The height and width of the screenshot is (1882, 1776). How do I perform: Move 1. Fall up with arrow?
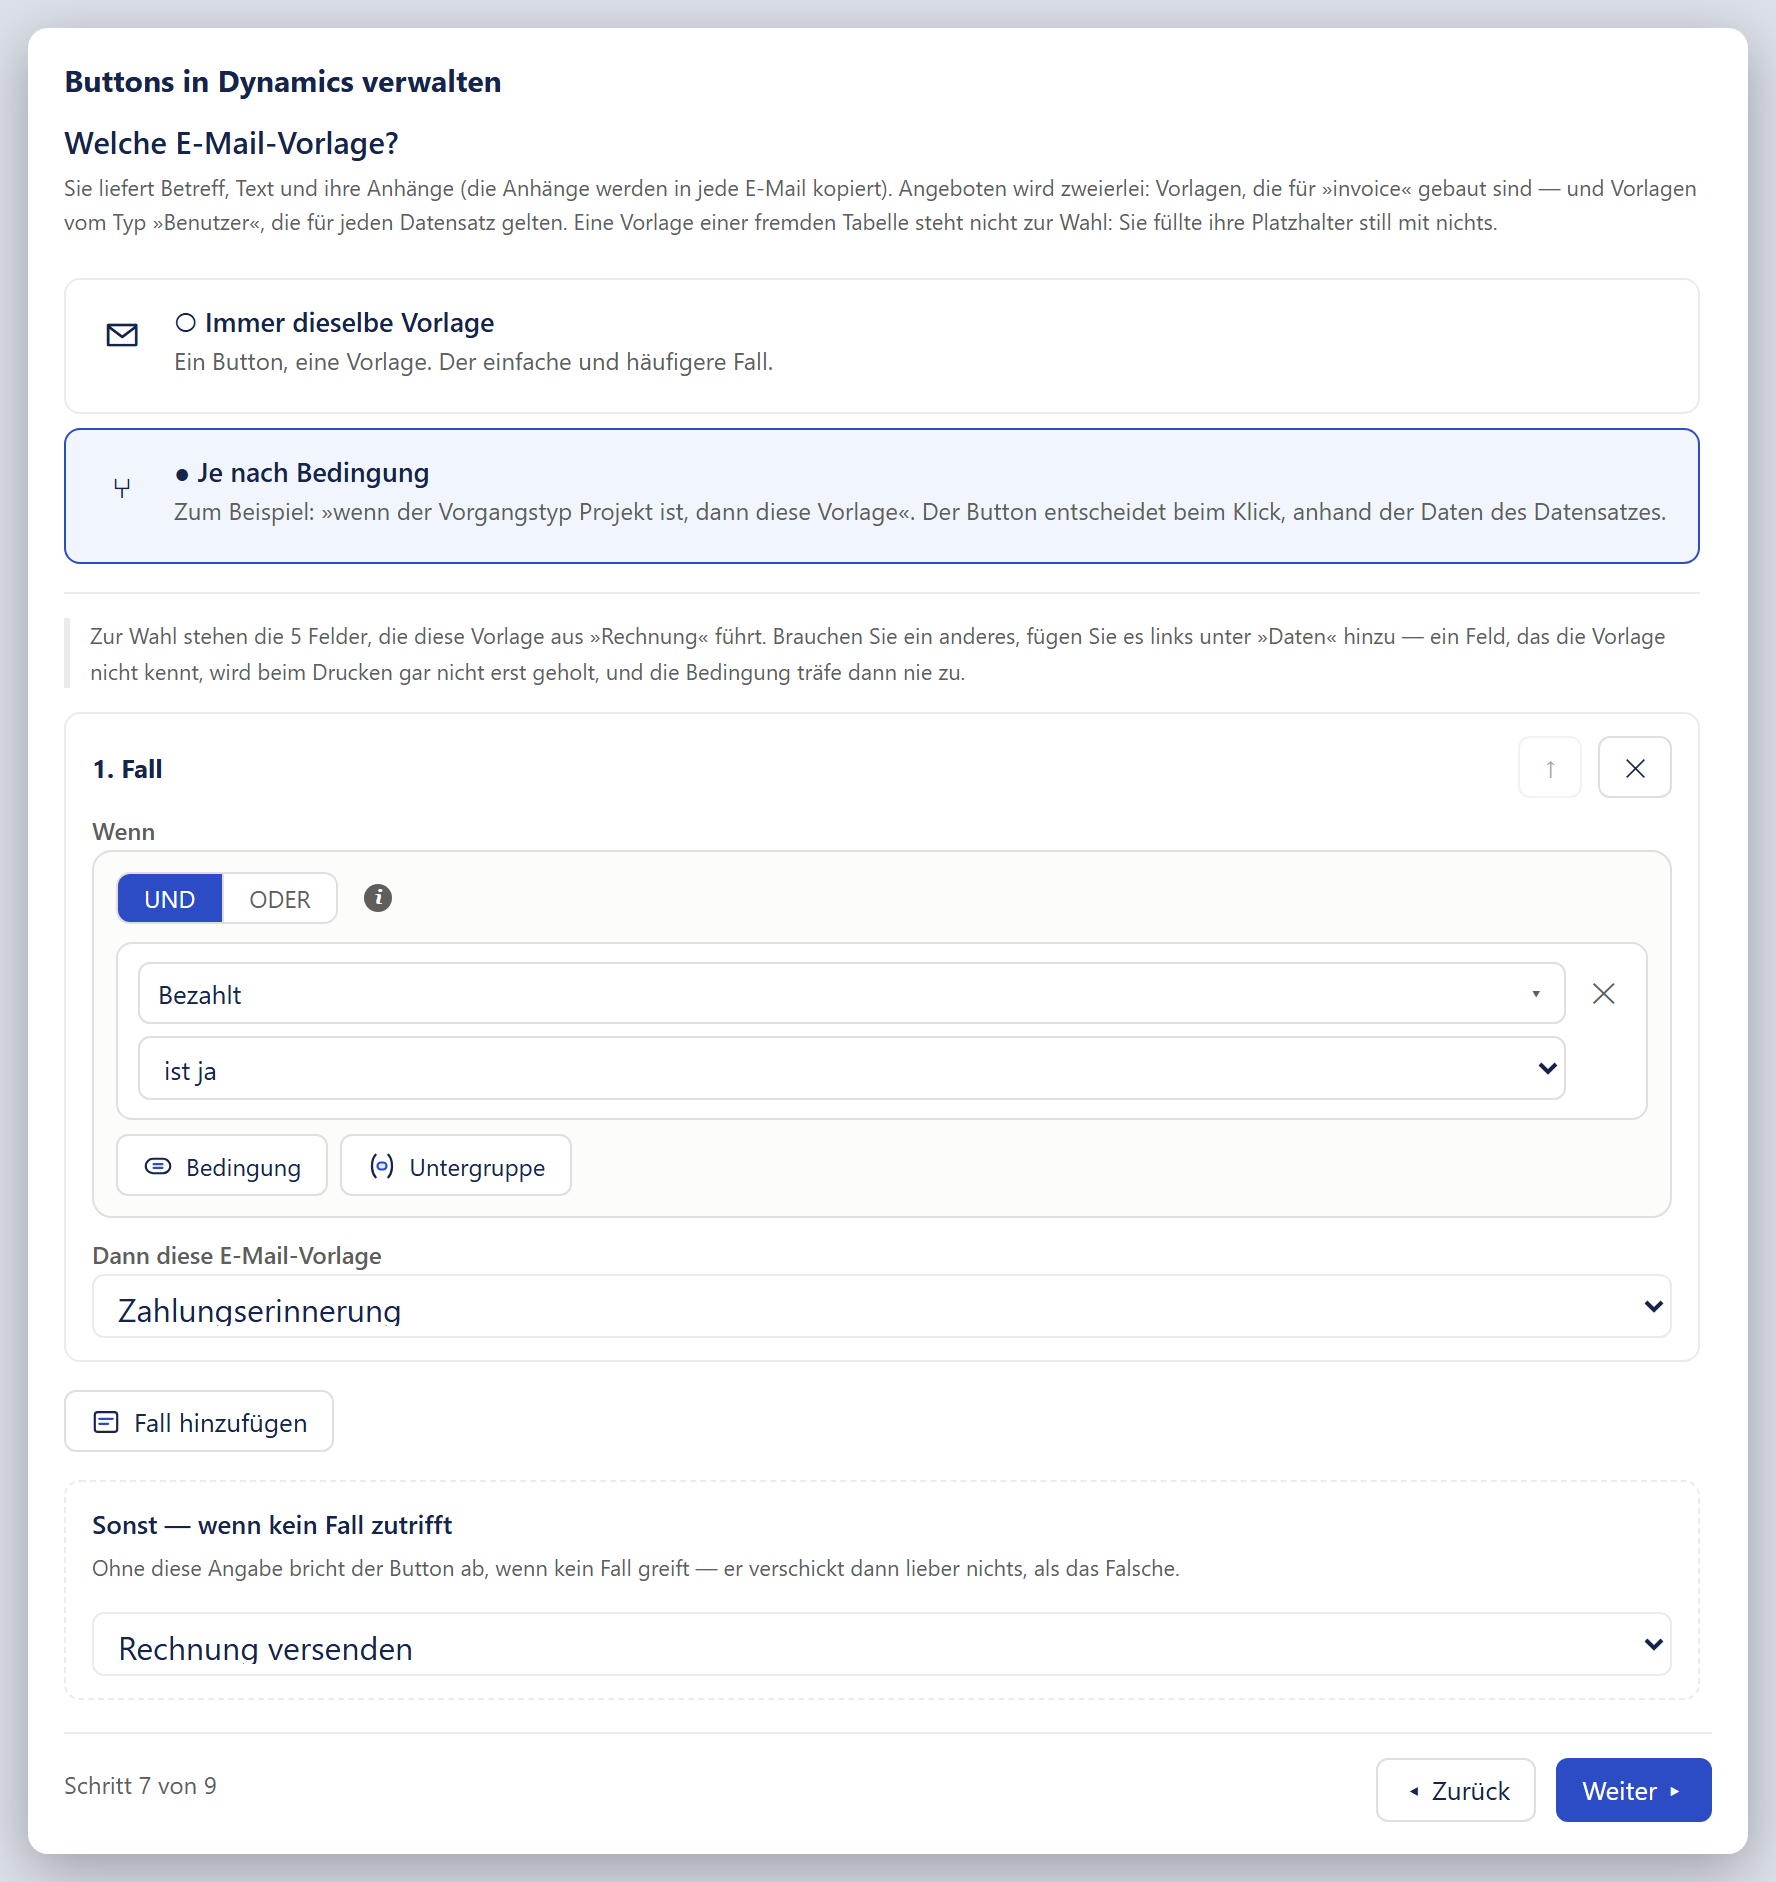(1550, 768)
